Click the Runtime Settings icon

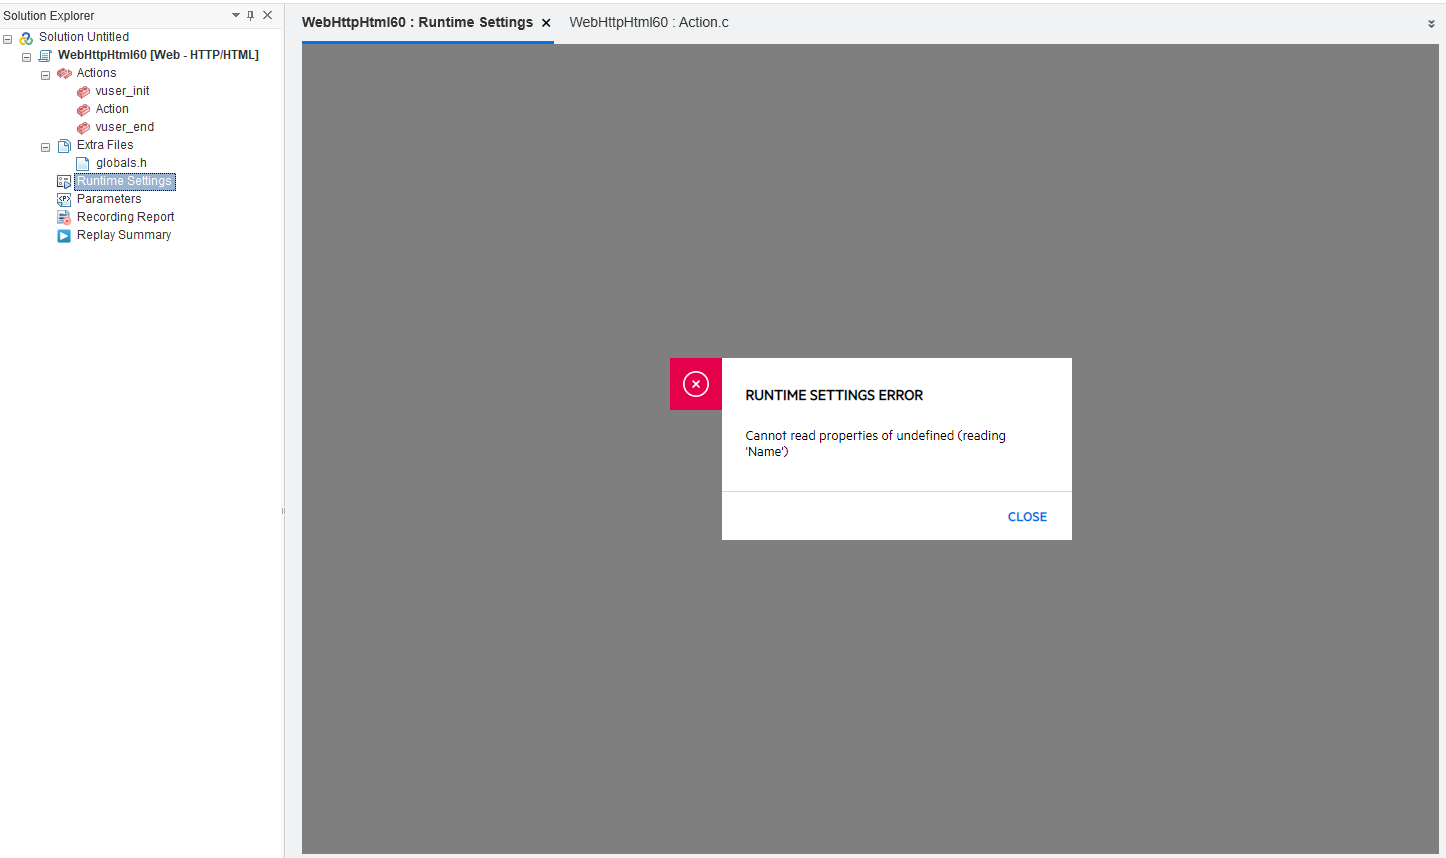point(64,181)
